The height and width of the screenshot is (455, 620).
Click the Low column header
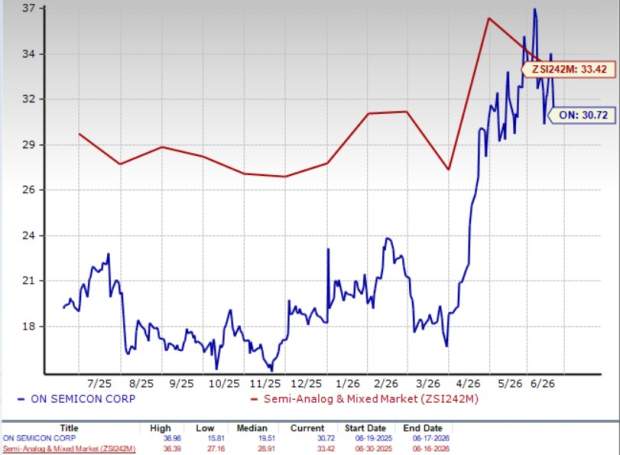pos(205,428)
